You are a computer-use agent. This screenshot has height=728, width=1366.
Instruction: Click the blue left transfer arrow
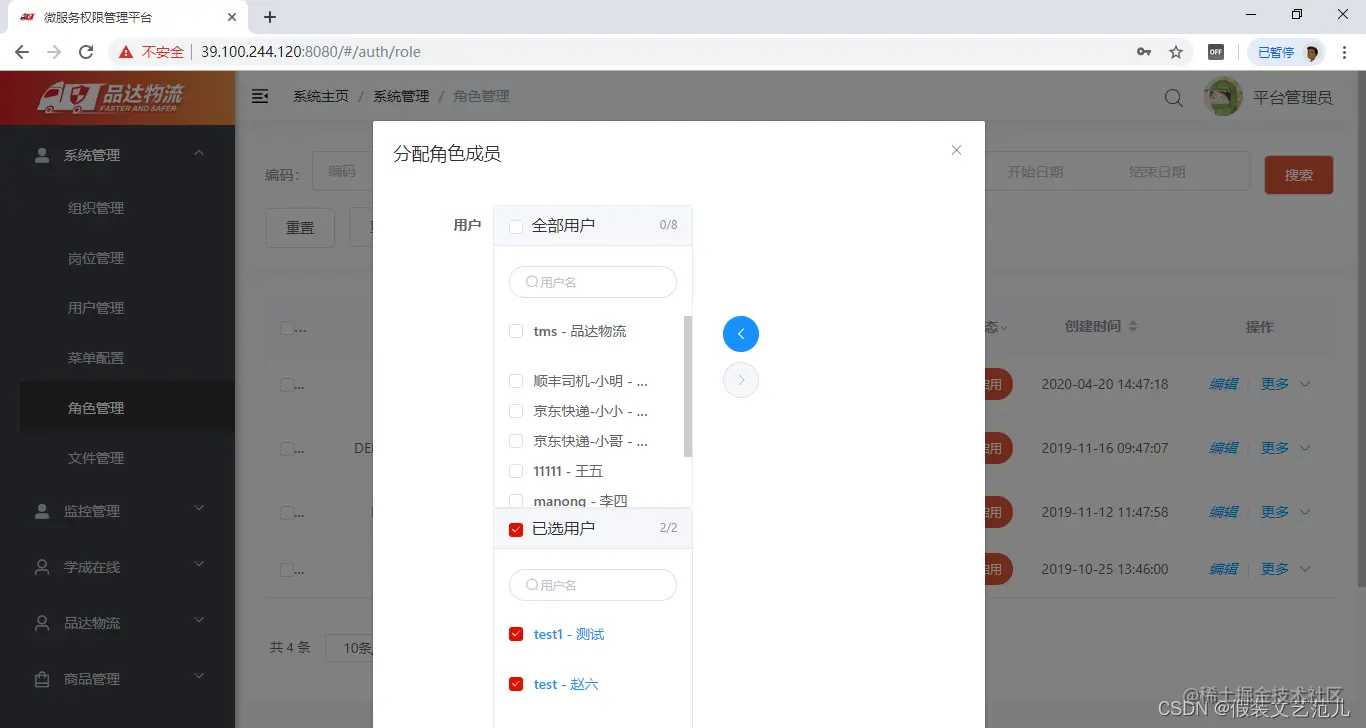[740, 333]
